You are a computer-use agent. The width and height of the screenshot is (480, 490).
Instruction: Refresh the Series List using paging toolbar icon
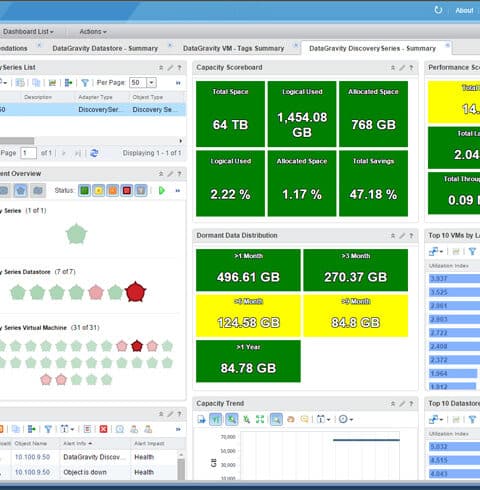(94, 153)
